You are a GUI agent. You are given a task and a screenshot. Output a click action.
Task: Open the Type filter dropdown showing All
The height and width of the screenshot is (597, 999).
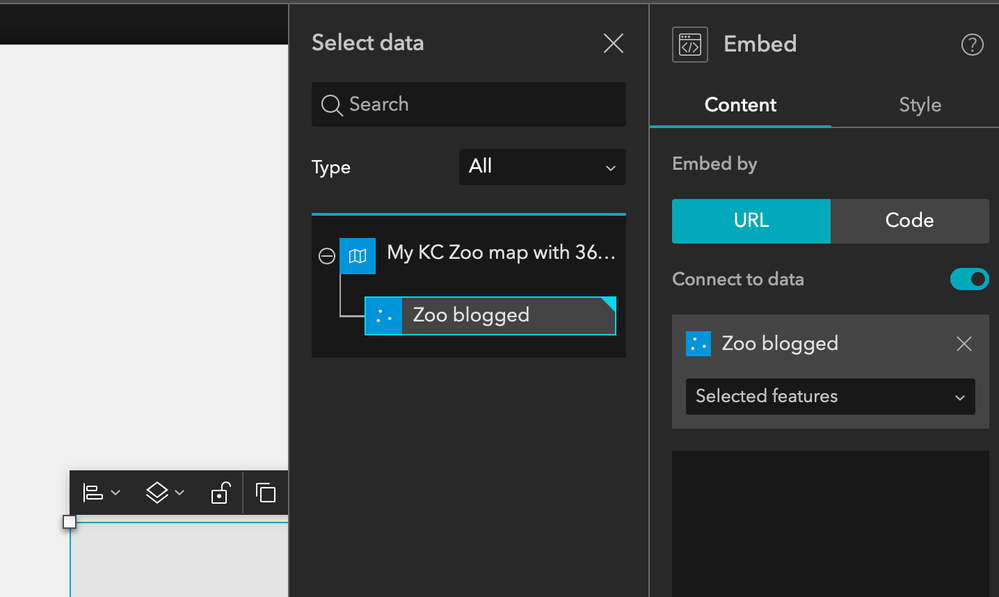tap(542, 167)
